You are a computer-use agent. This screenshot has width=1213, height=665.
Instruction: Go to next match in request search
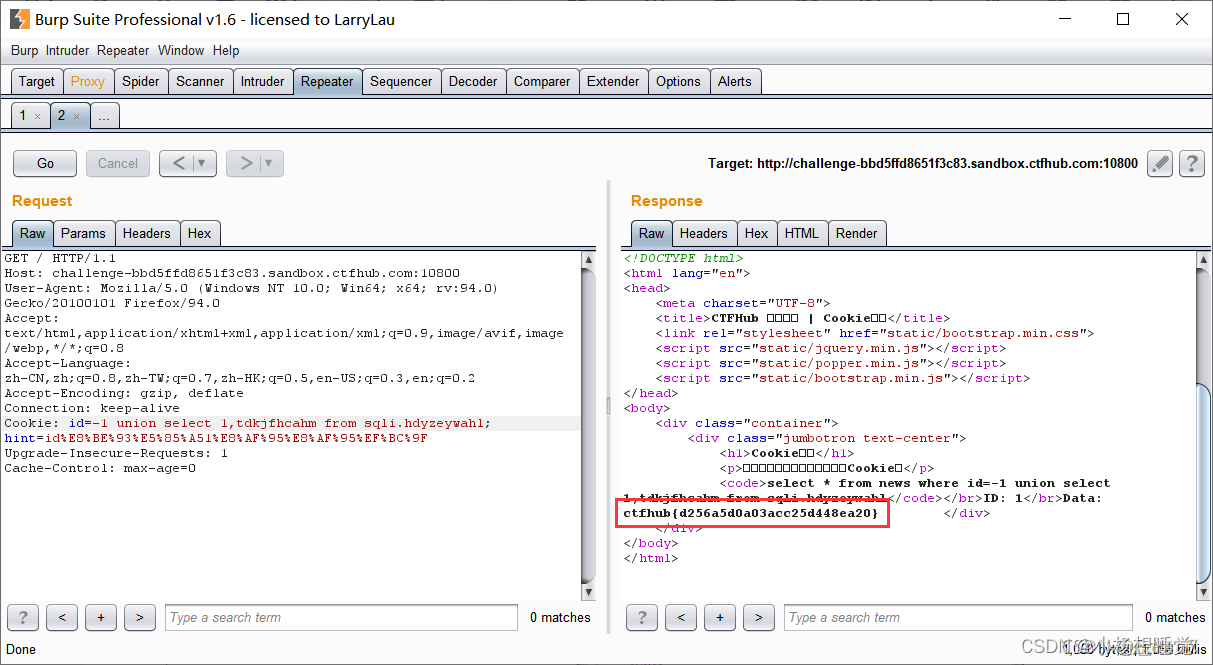coord(139,617)
